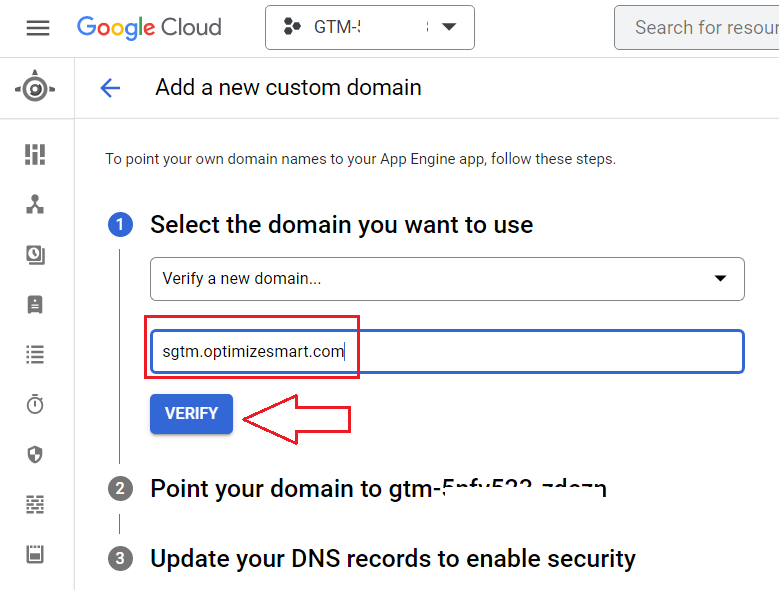Open the Firewall rules brick icon

[36, 504]
